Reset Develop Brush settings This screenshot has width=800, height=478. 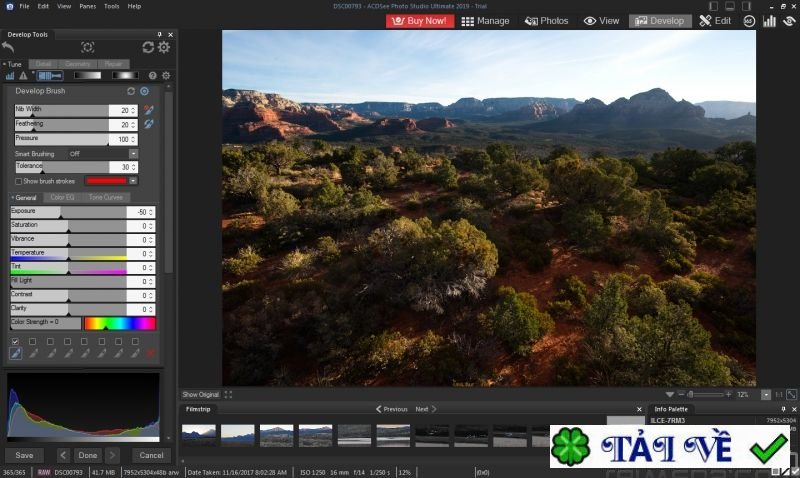pyautogui.click(x=131, y=91)
